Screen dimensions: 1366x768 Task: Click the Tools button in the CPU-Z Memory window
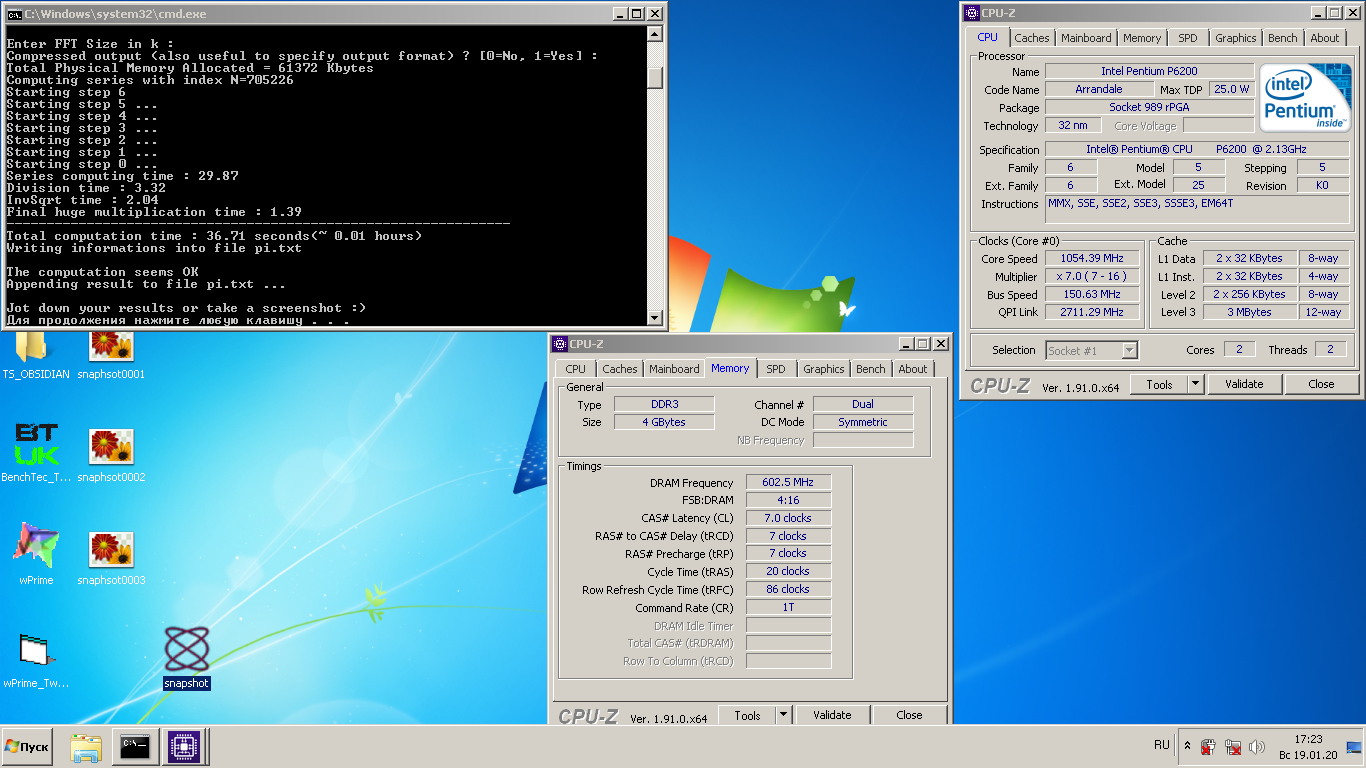747,715
